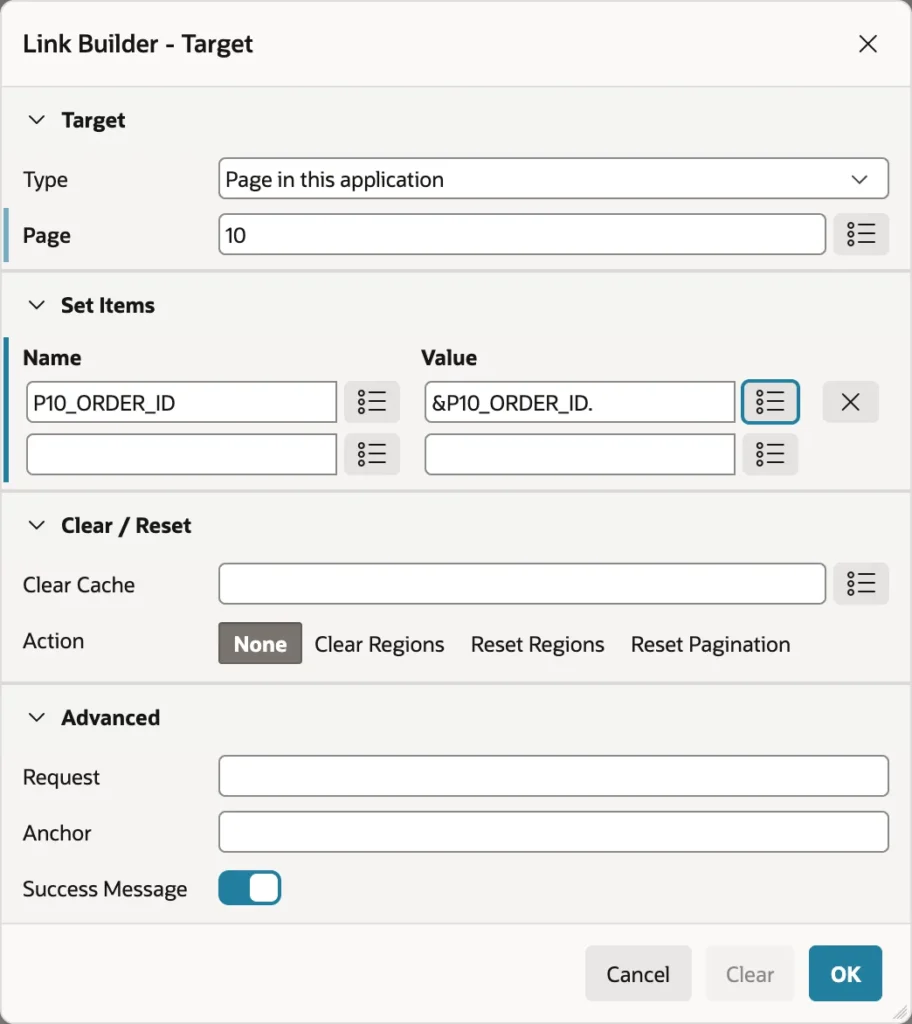Focus the Clear Cache field
Viewport: 912px width, 1024px height.
point(522,584)
